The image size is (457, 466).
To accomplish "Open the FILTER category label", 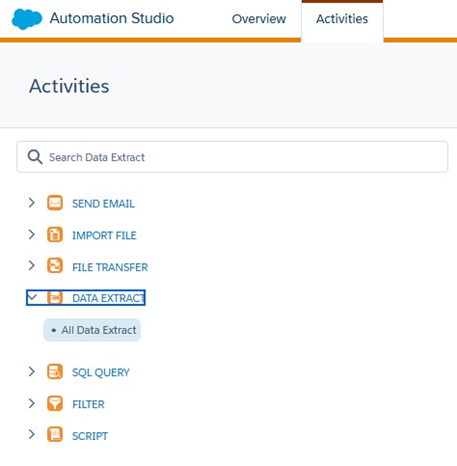I will pos(88,404).
